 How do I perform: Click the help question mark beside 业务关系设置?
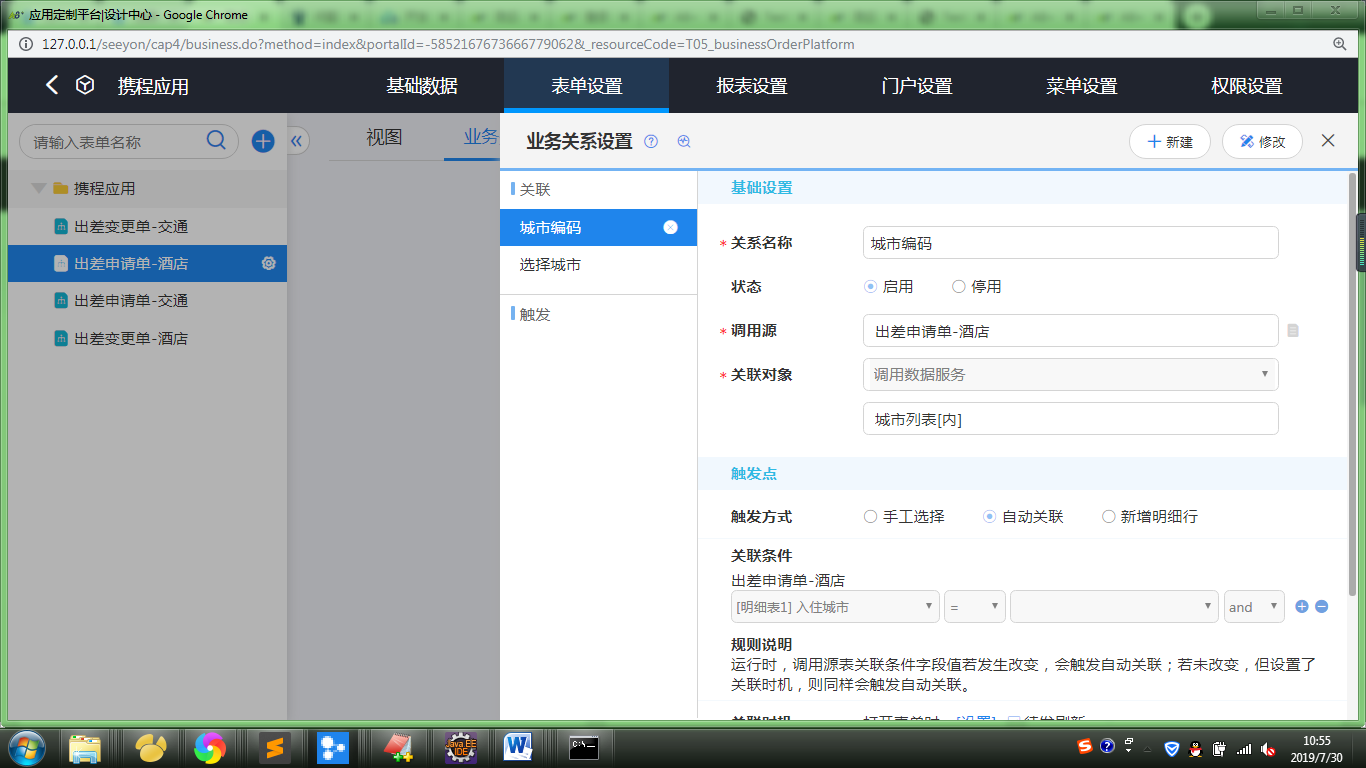pyautogui.click(x=651, y=142)
